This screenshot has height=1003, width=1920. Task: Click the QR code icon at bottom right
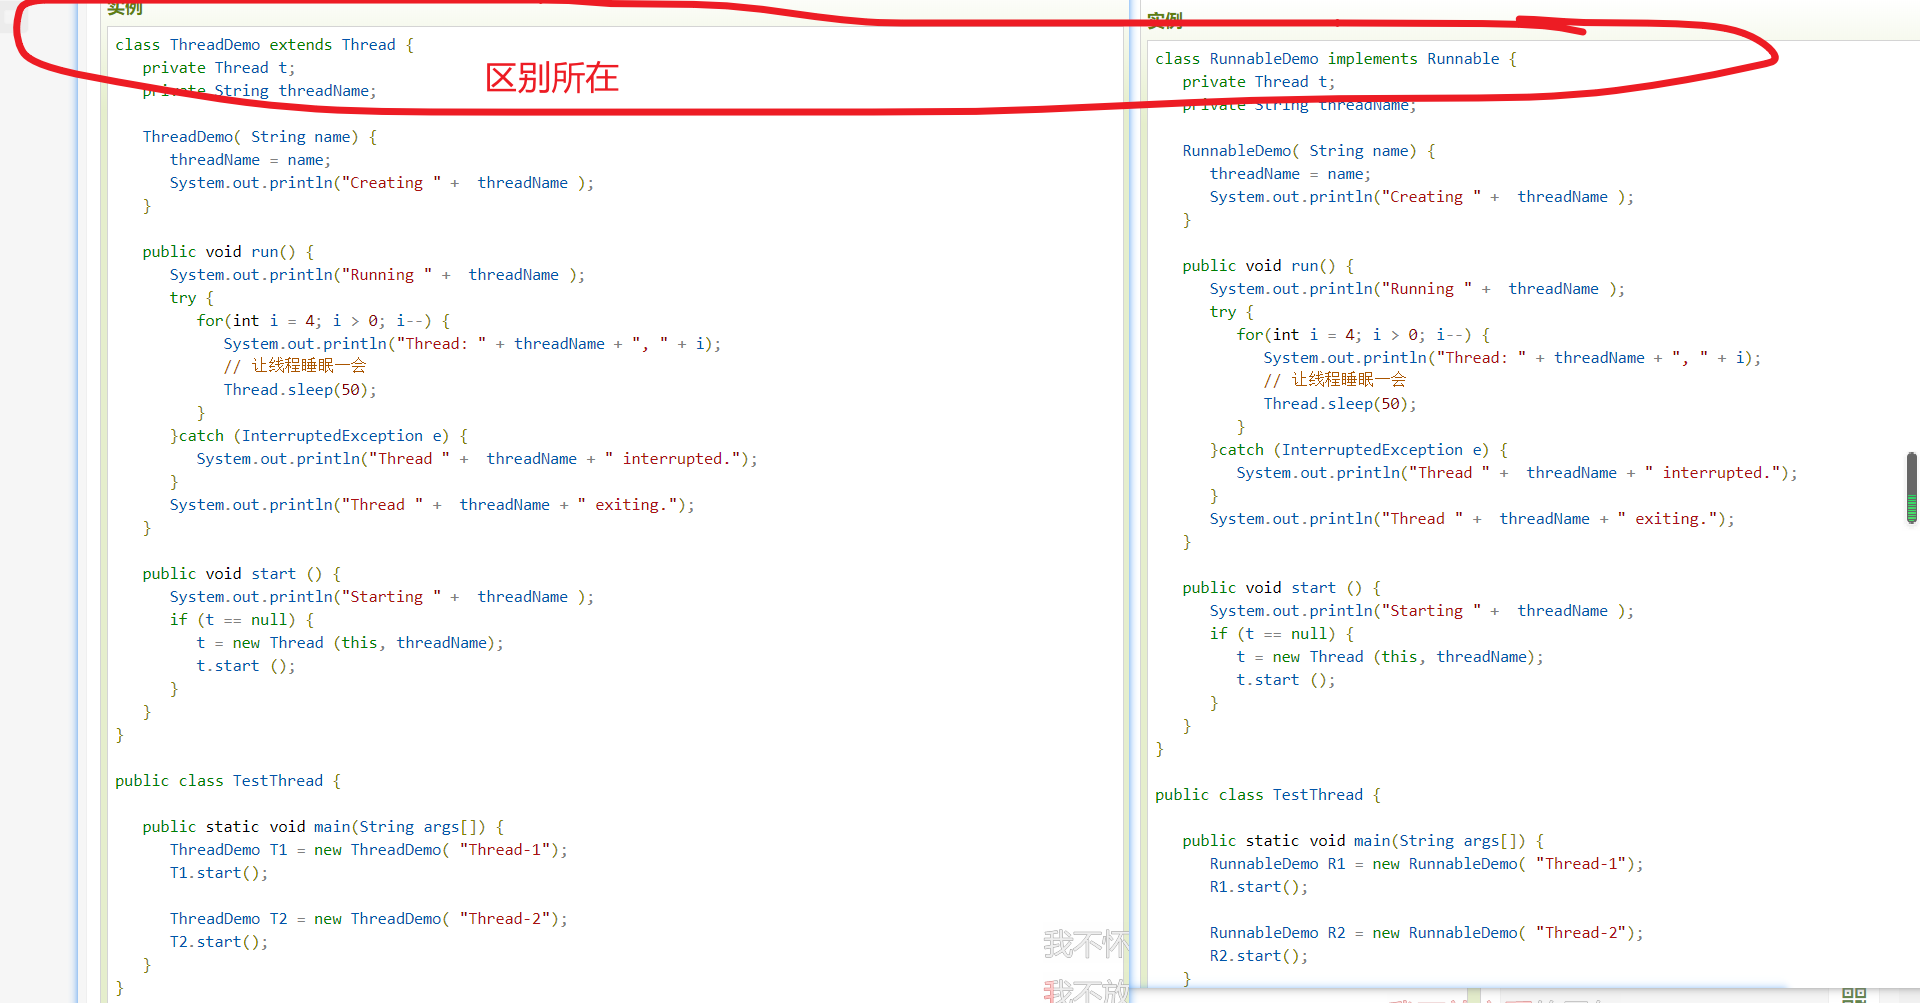(1854, 996)
